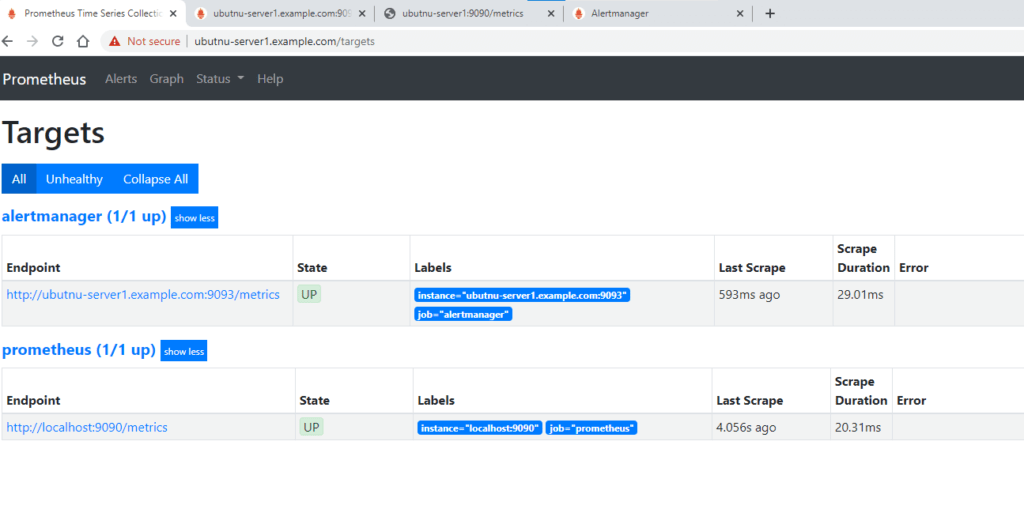1024x513 pixels.
Task: Close the Prometheus Time Series tab
Action: tap(173, 14)
